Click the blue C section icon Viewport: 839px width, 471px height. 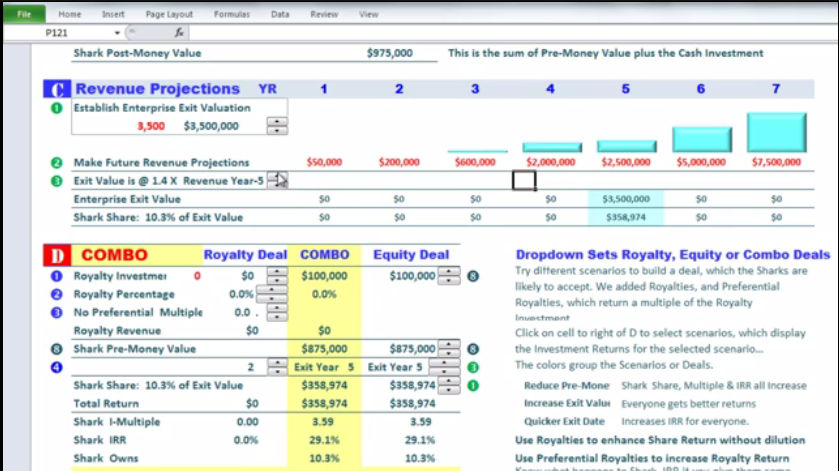(x=58, y=89)
